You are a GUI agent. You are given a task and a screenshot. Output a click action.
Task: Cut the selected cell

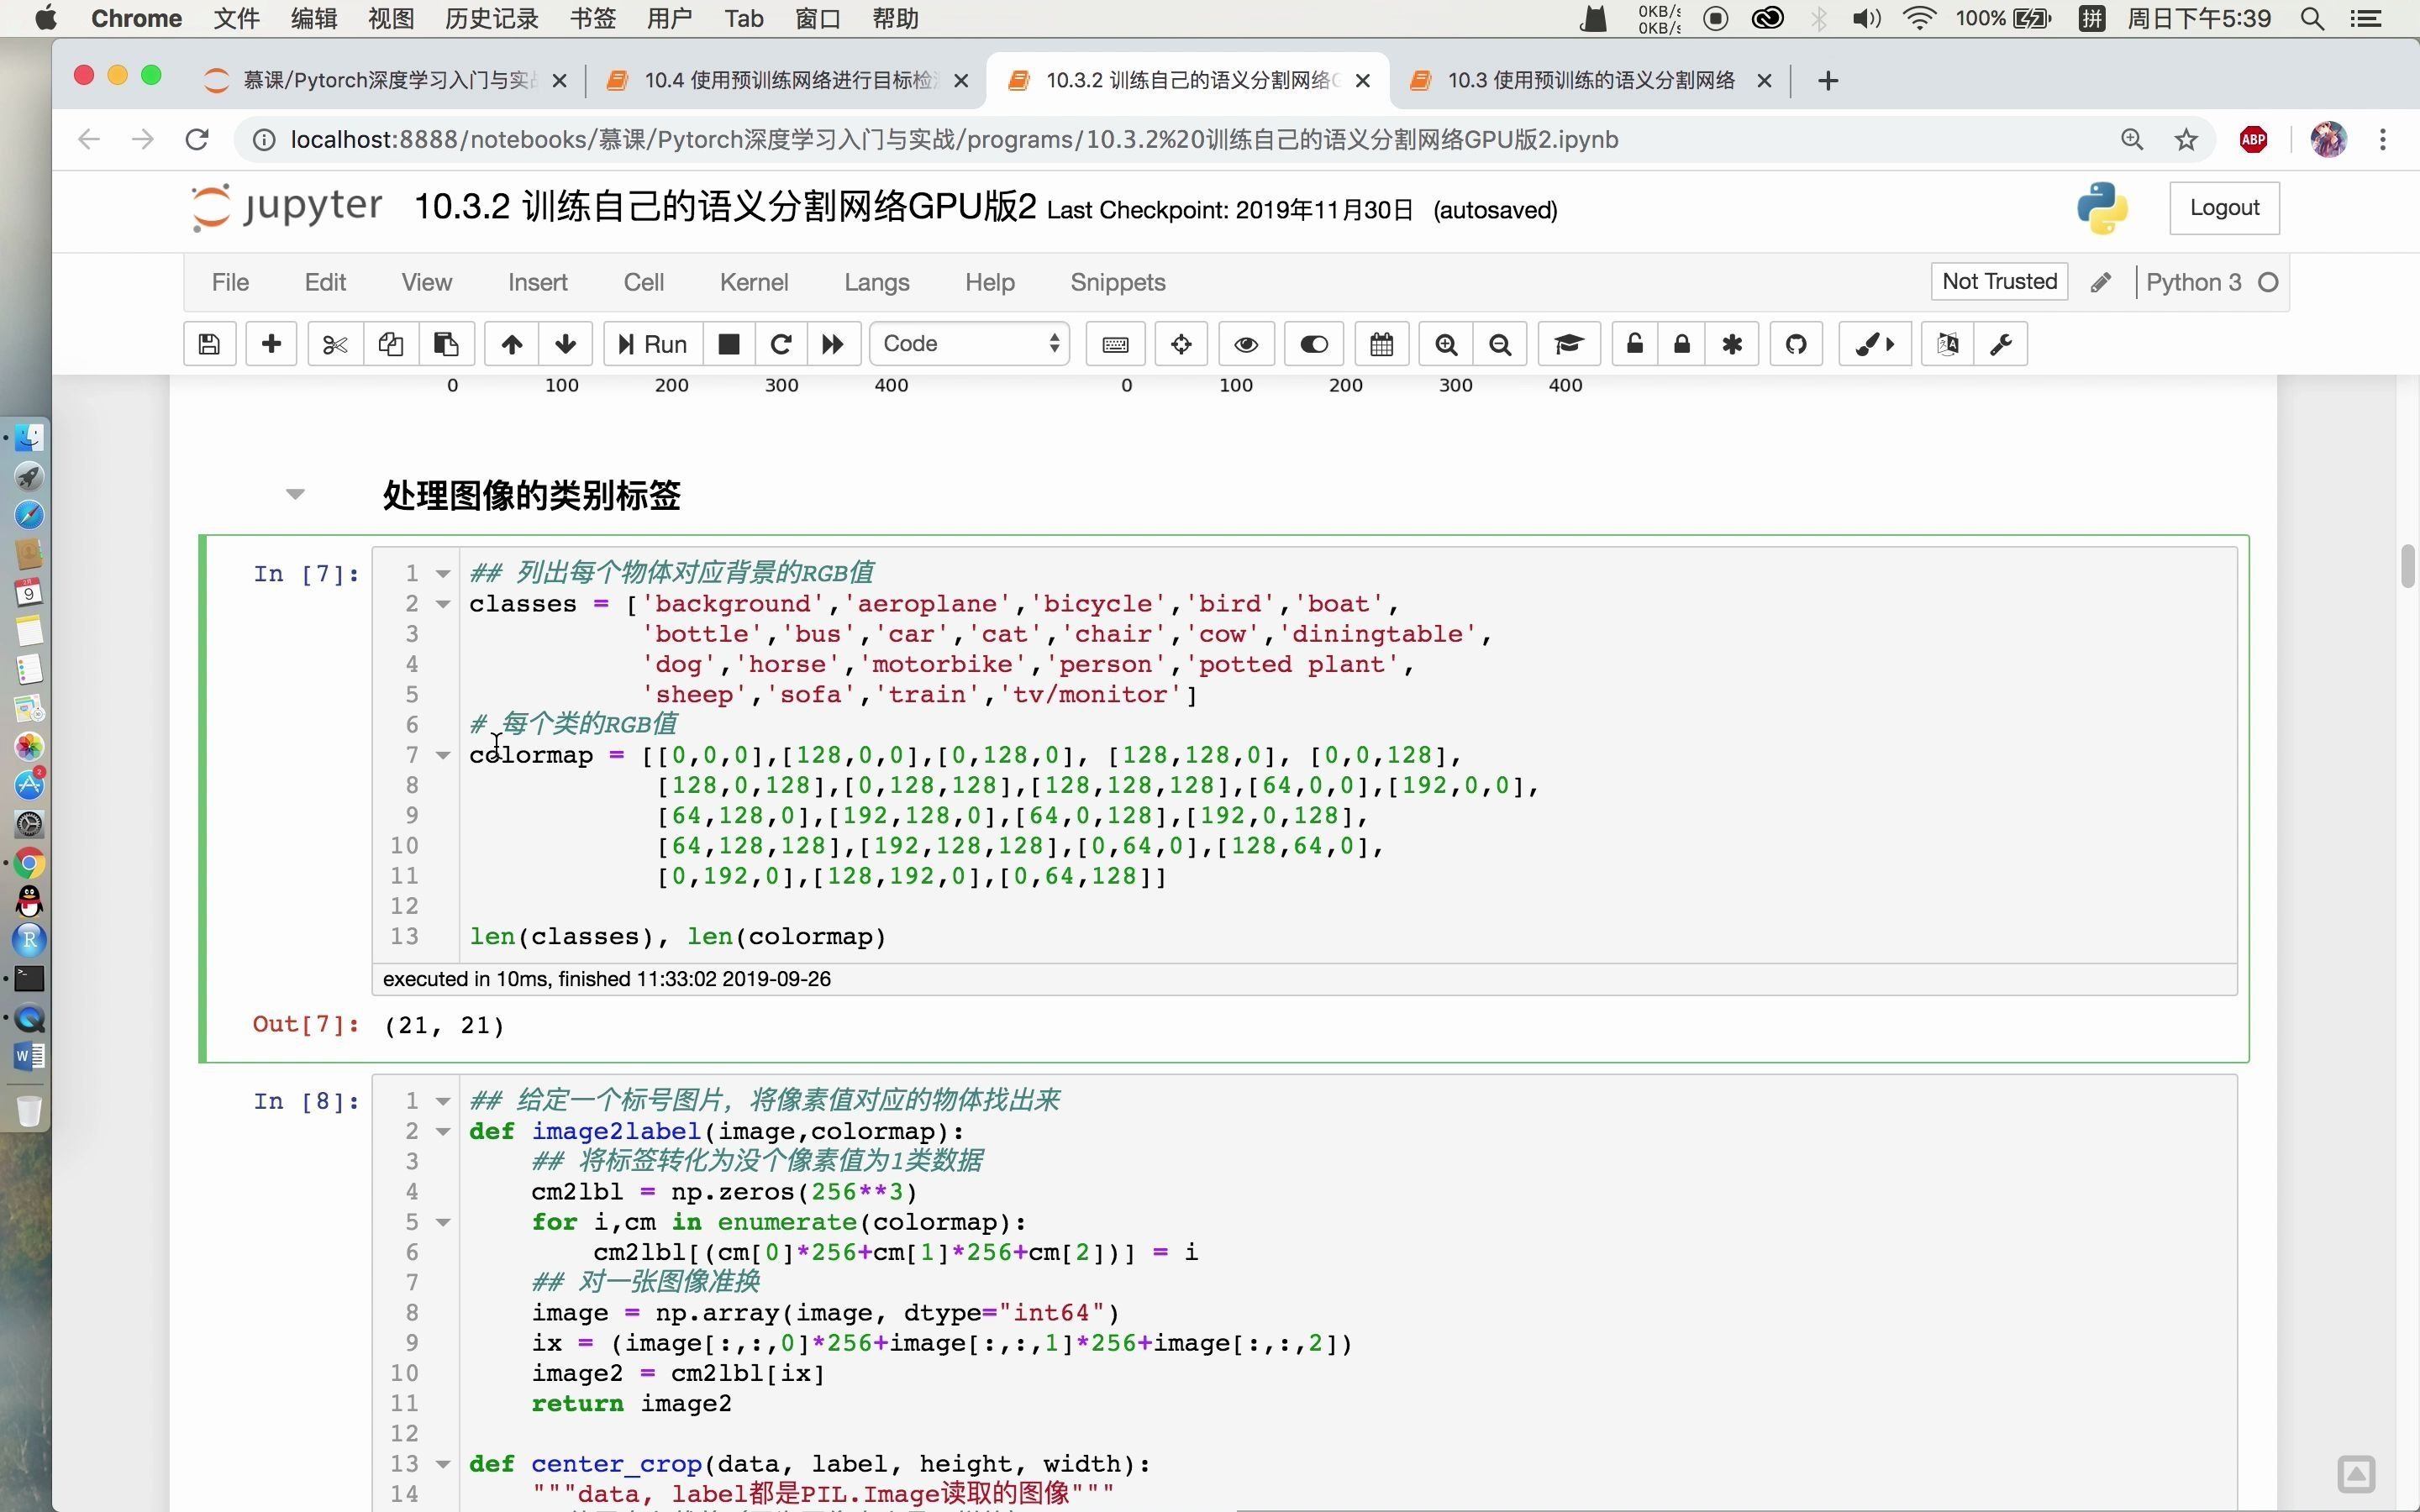335,344
